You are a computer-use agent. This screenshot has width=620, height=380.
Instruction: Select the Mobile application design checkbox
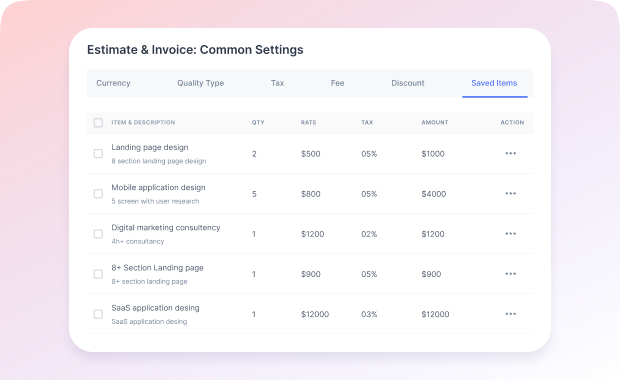98,194
